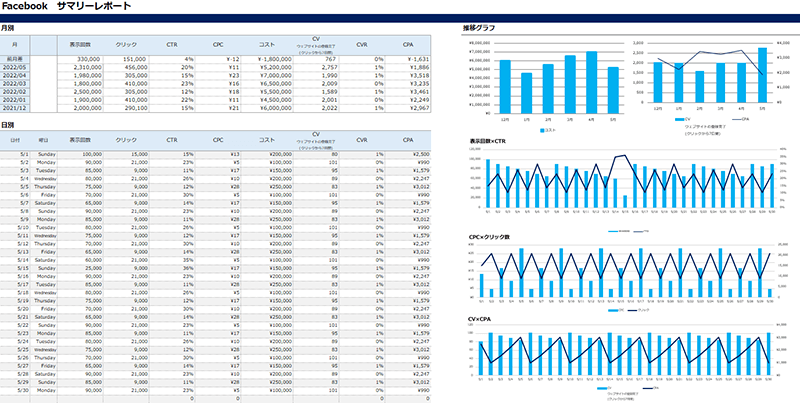
Task: Select the daily table 'CTR' header
Action: pos(172,140)
